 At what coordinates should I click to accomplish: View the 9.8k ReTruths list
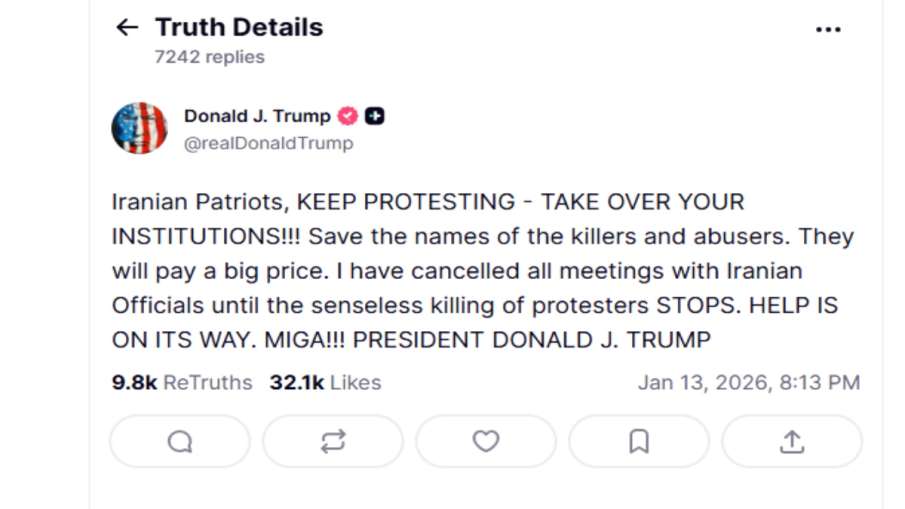(182, 382)
